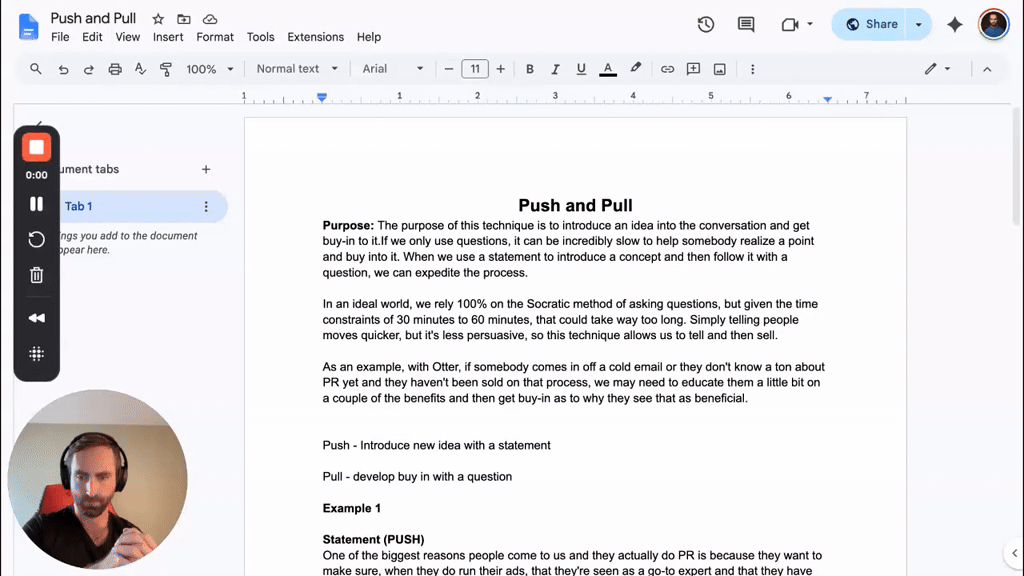Increase font size with plus button
Screen dimensions: 1024x576
tap(500, 69)
